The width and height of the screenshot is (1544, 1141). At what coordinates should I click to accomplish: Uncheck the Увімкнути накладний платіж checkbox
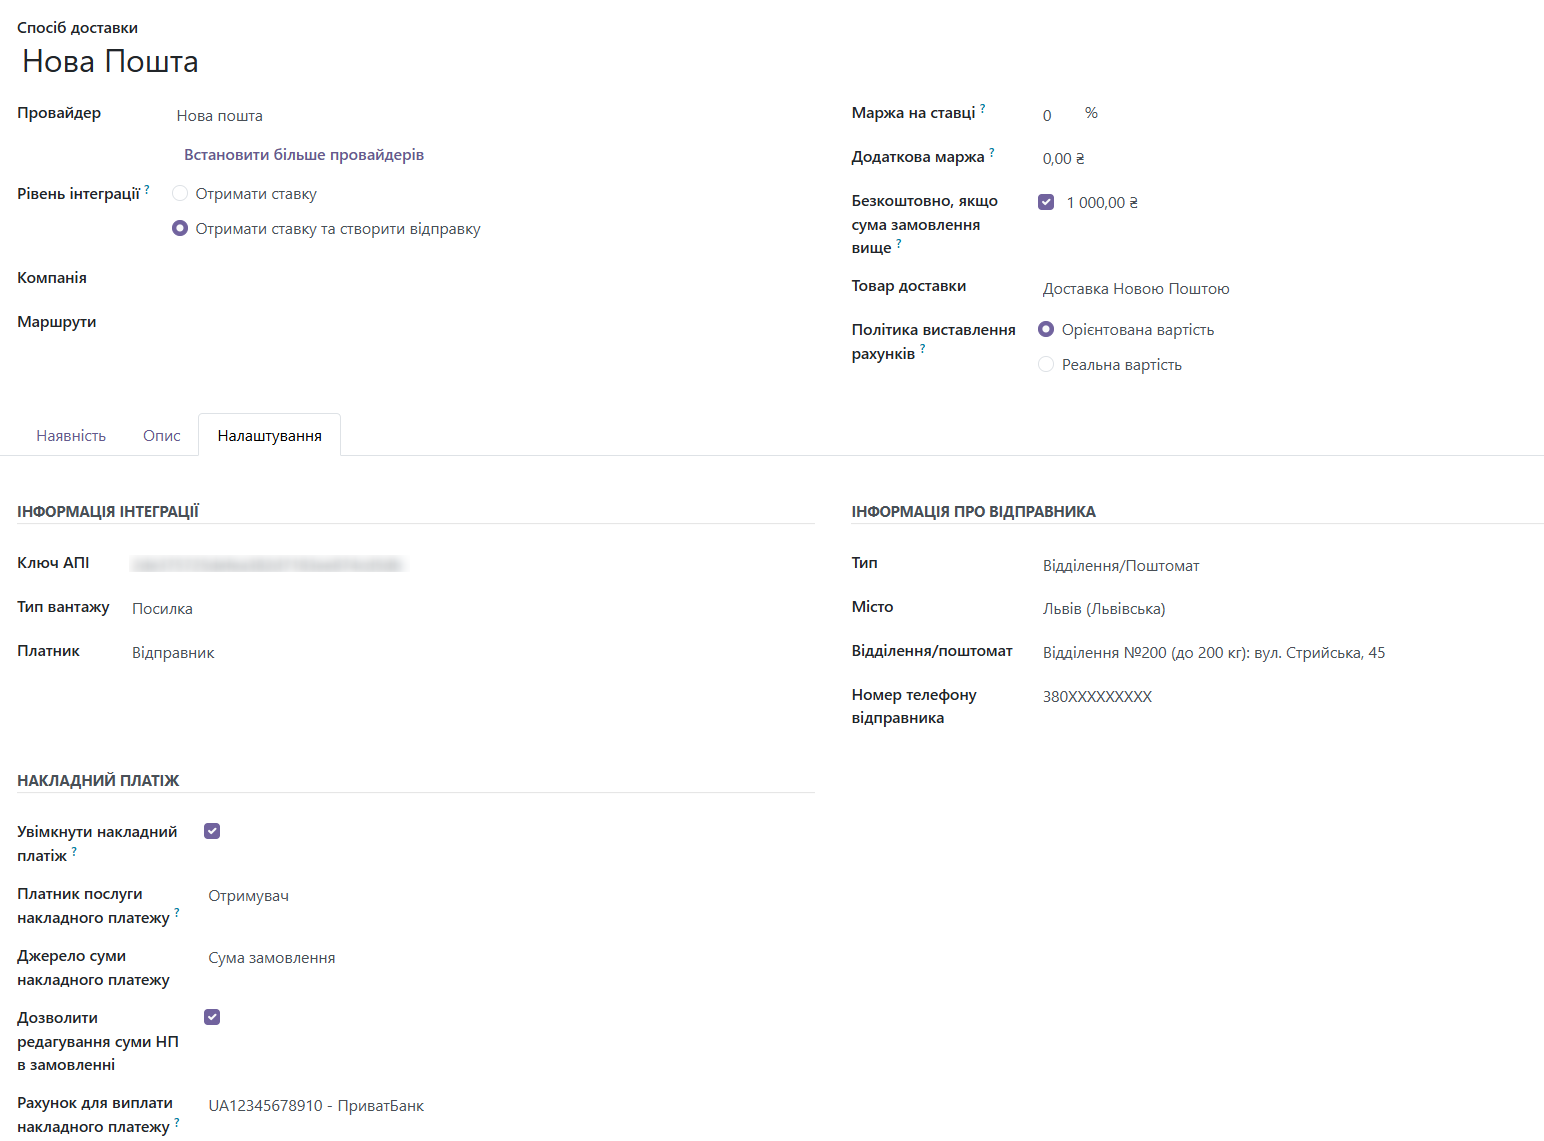[x=212, y=831]
